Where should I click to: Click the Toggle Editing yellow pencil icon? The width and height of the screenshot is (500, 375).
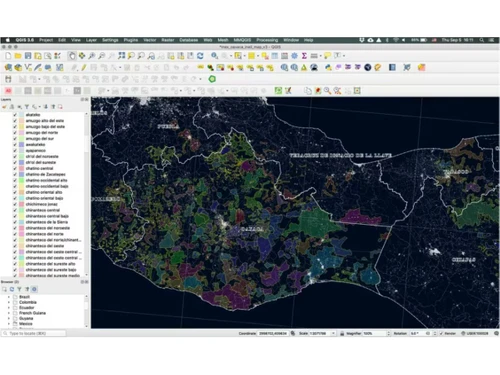pos(84,67)
